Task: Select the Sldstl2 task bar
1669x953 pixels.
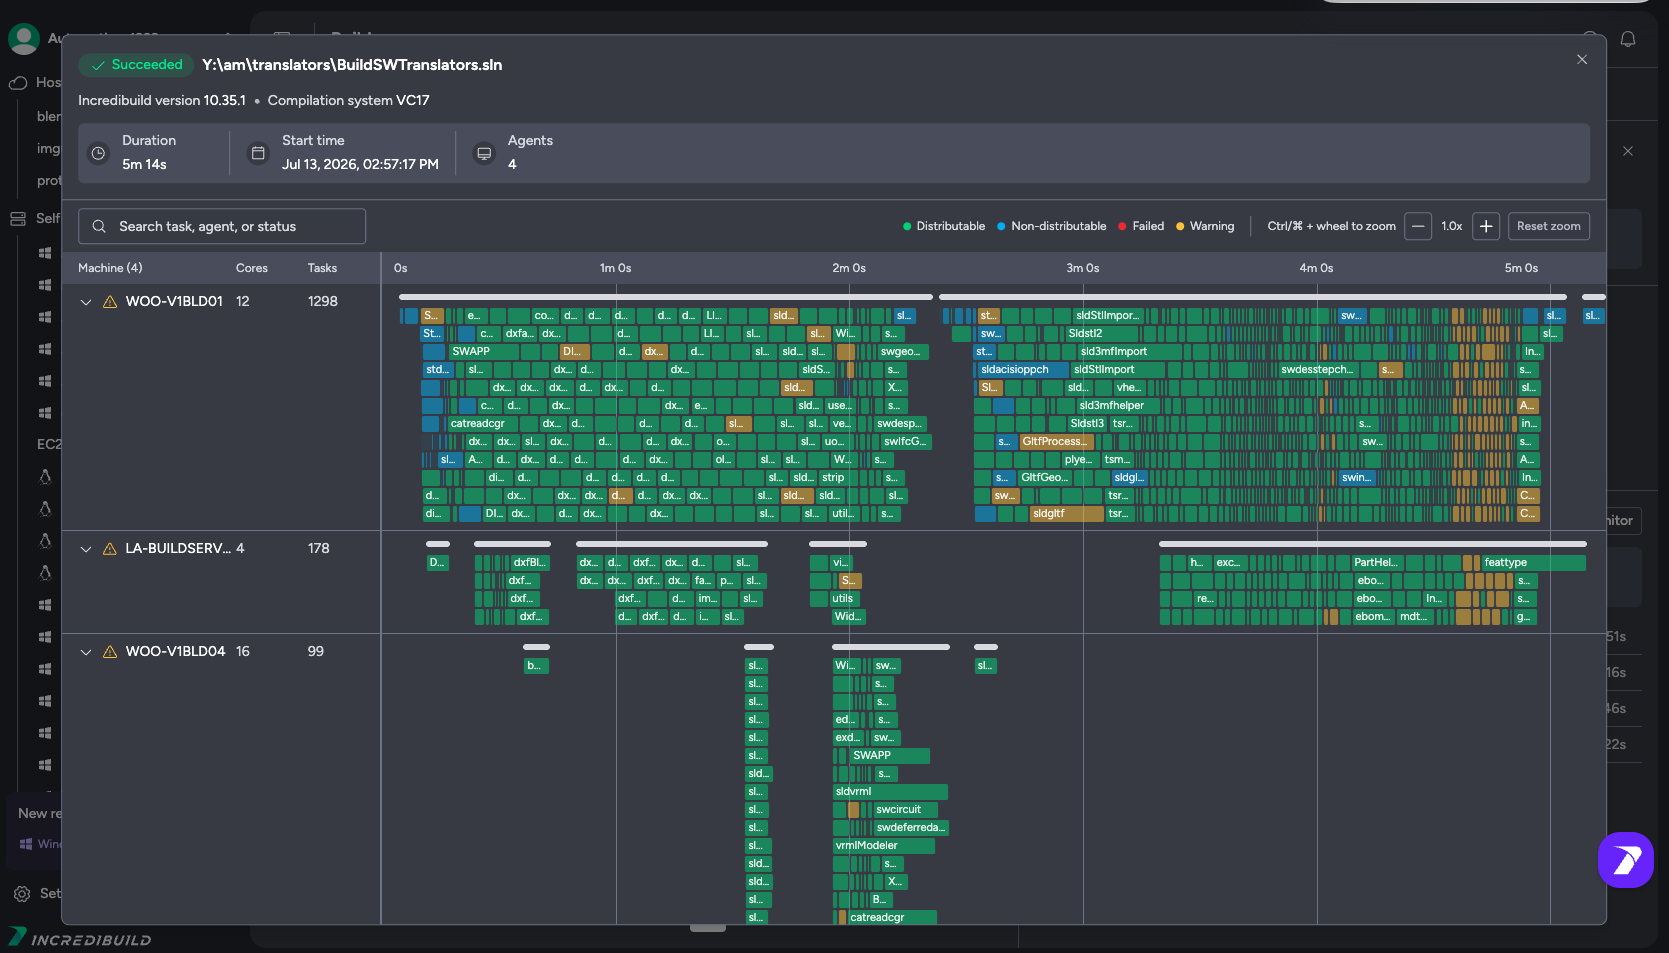Action: point(1102,334)
